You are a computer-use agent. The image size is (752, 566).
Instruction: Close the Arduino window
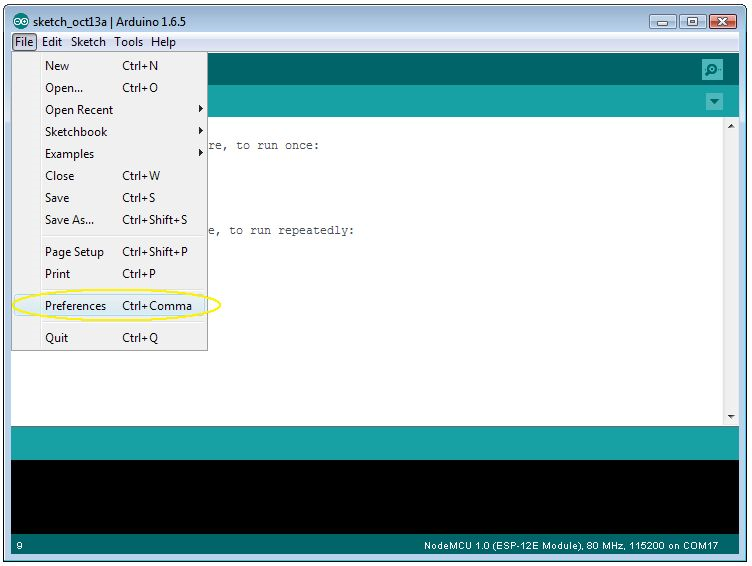(x=723, y=22)
